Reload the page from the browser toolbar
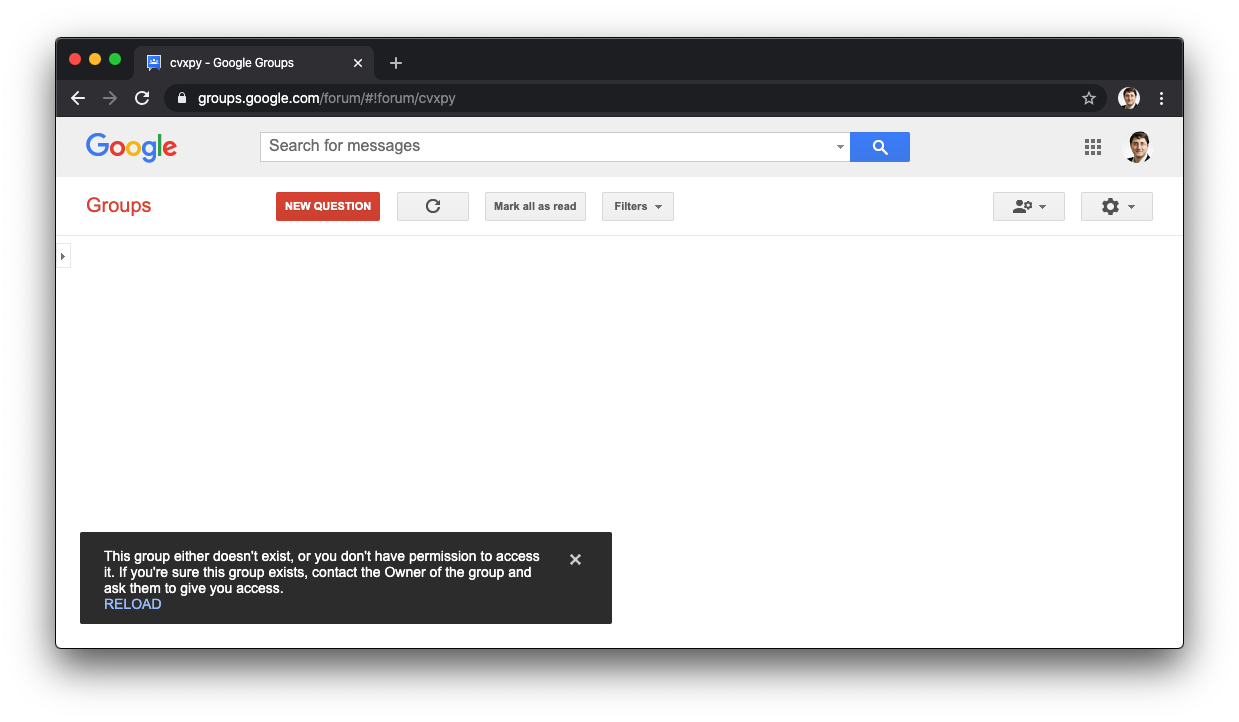 [x=142, y=98]
